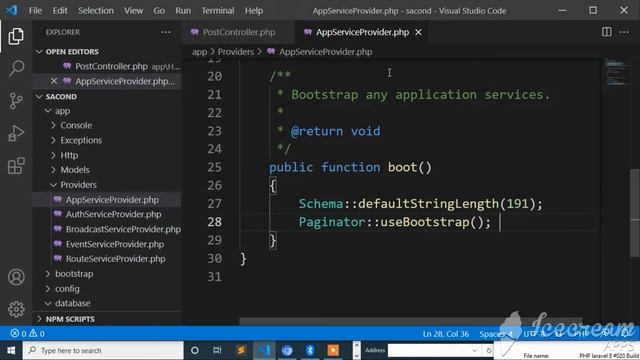This screenshot has width=640, height=360.
Task: Click the code minimap preview
Action: click(616, 72)
